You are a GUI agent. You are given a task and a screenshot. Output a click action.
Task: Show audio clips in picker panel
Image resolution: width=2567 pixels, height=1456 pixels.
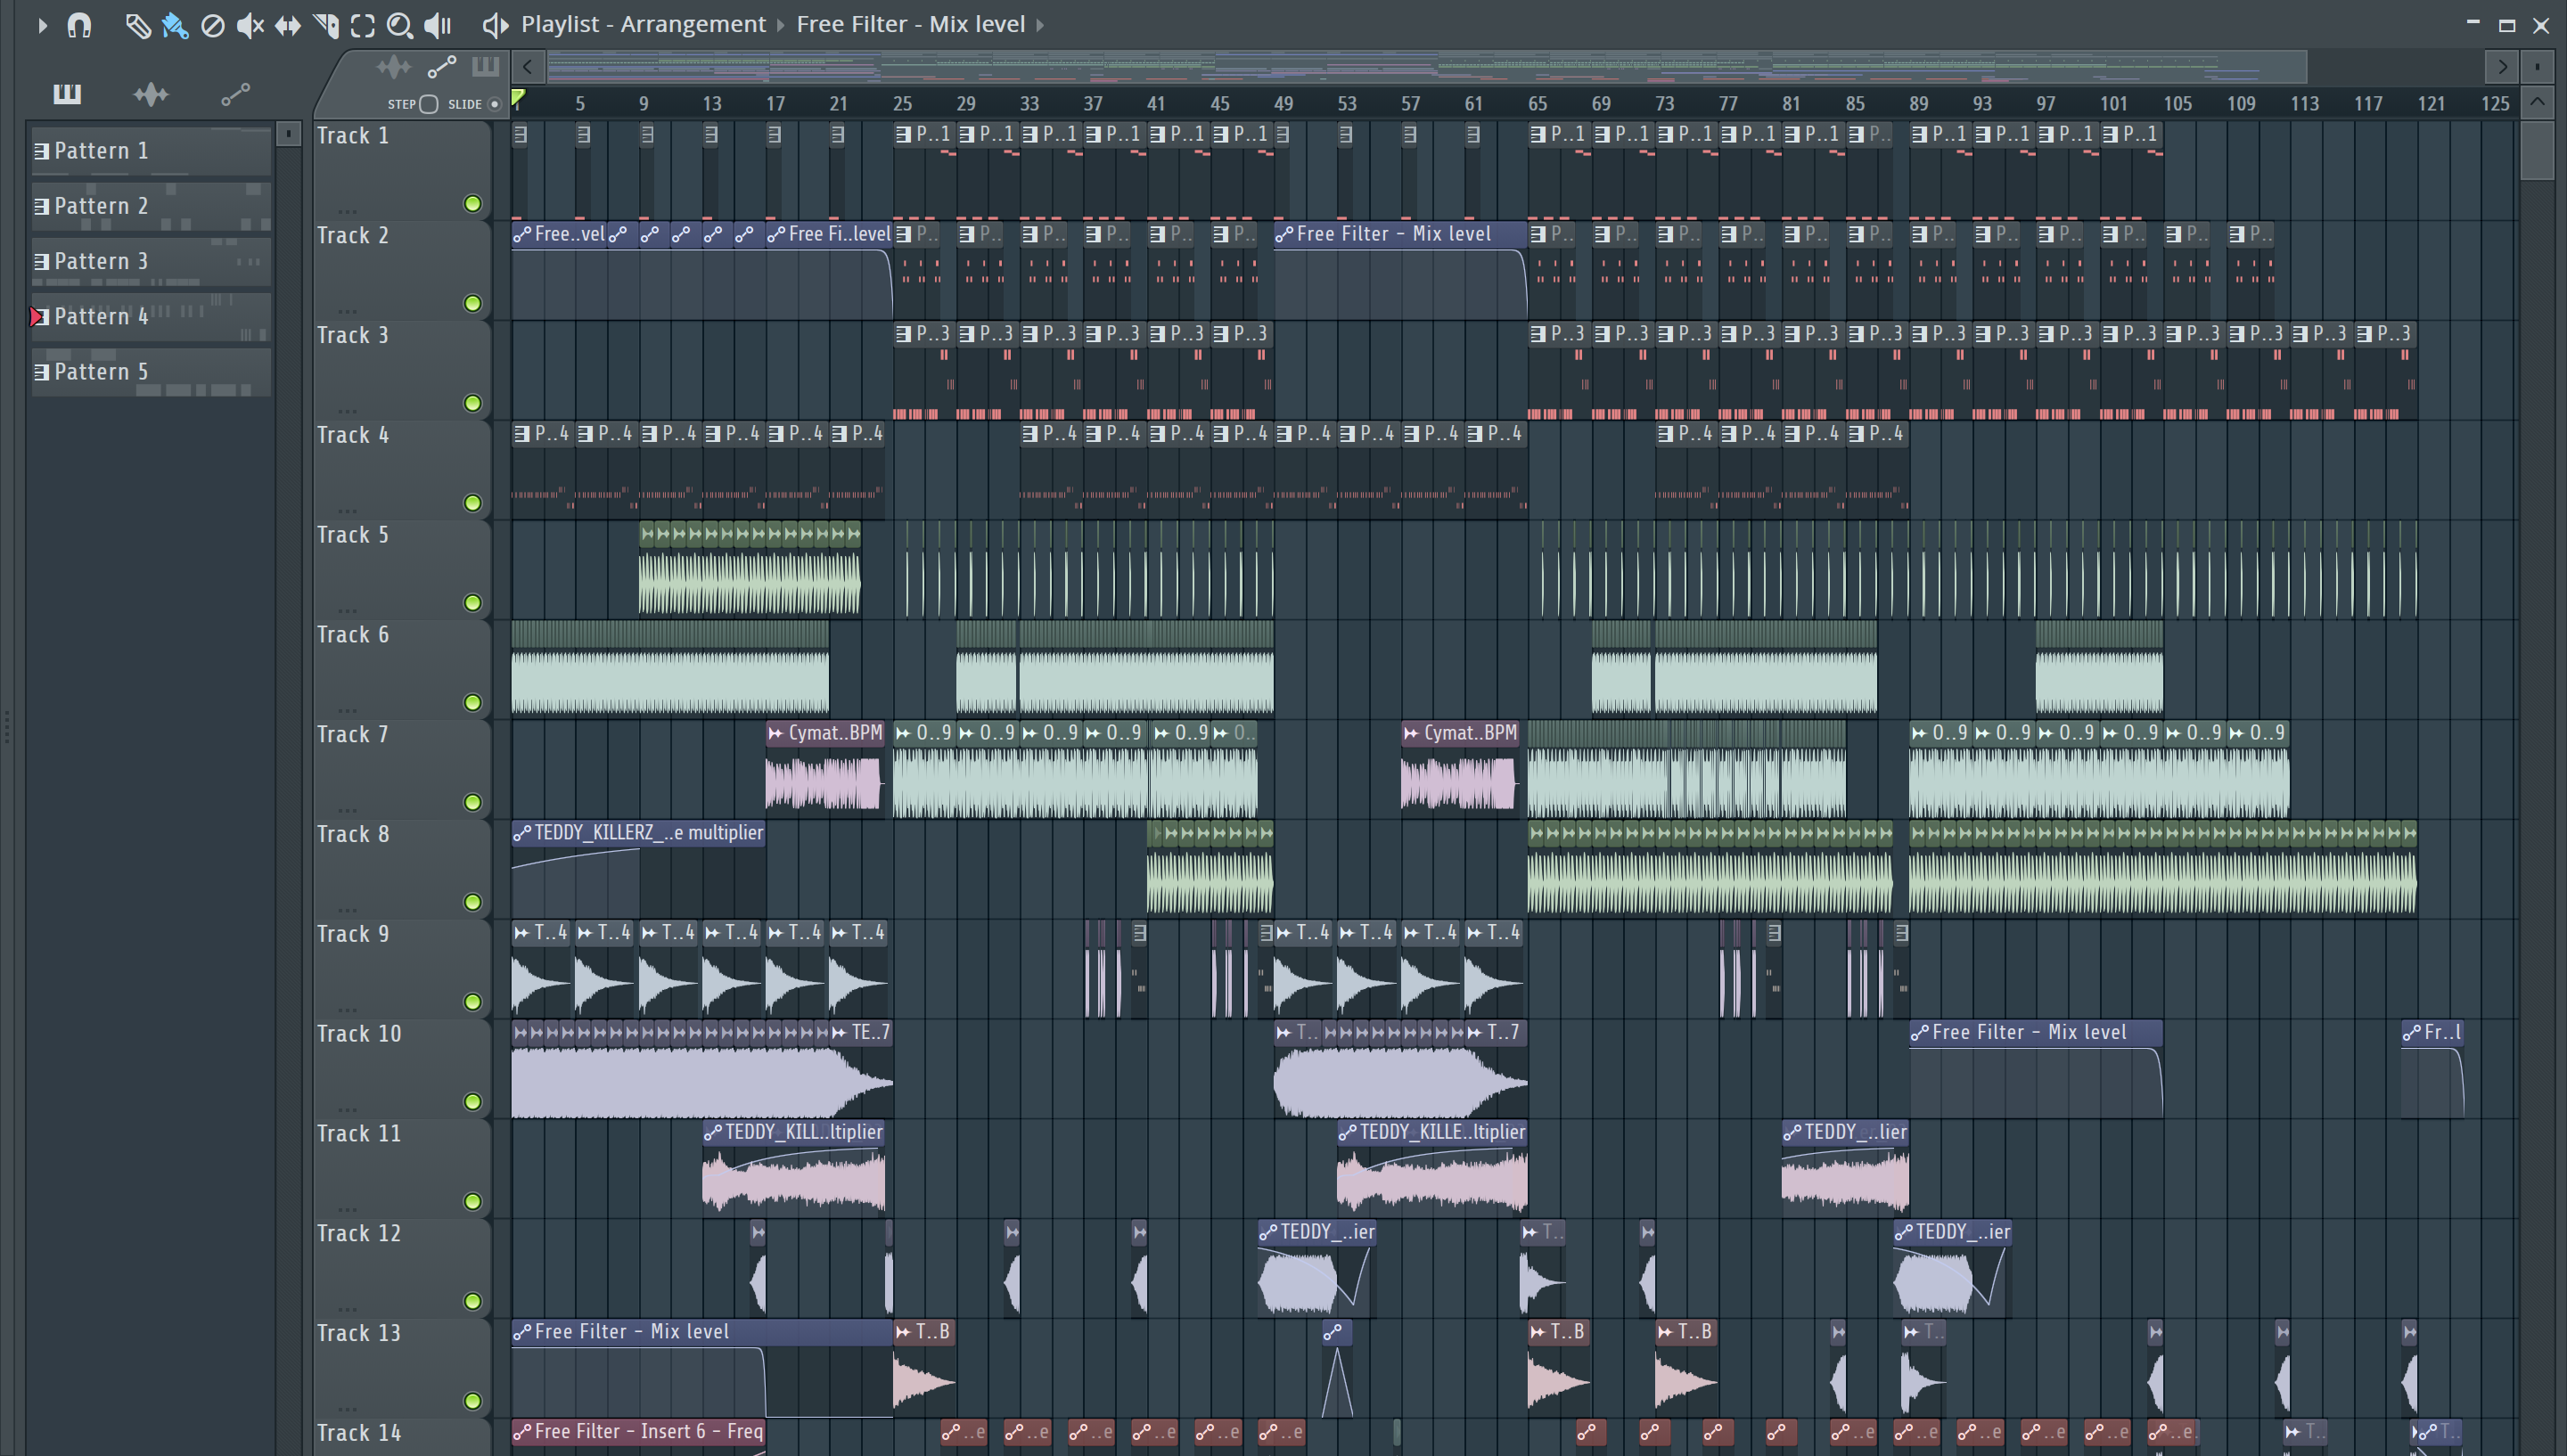[151, 94]
